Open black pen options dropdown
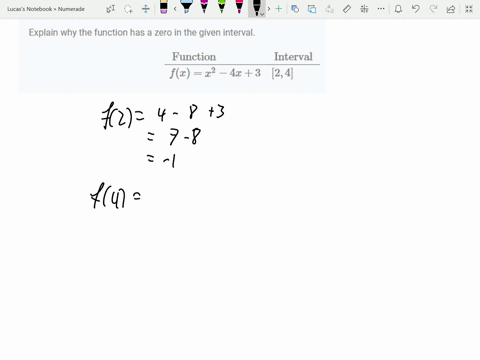 pos(262,14)
